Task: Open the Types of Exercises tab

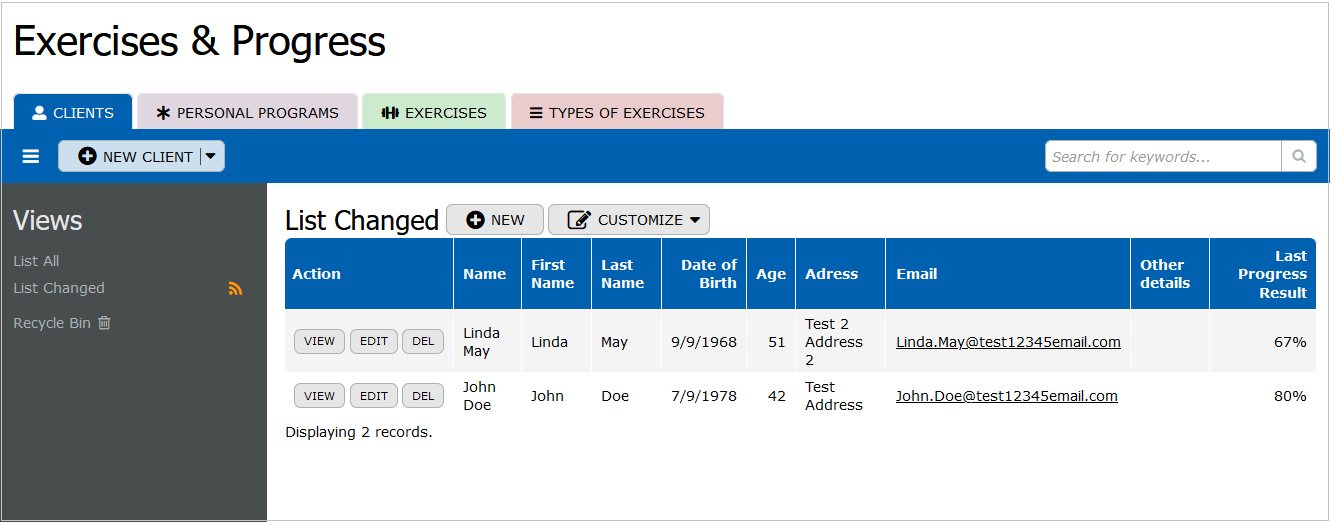Action: [617, 113]
